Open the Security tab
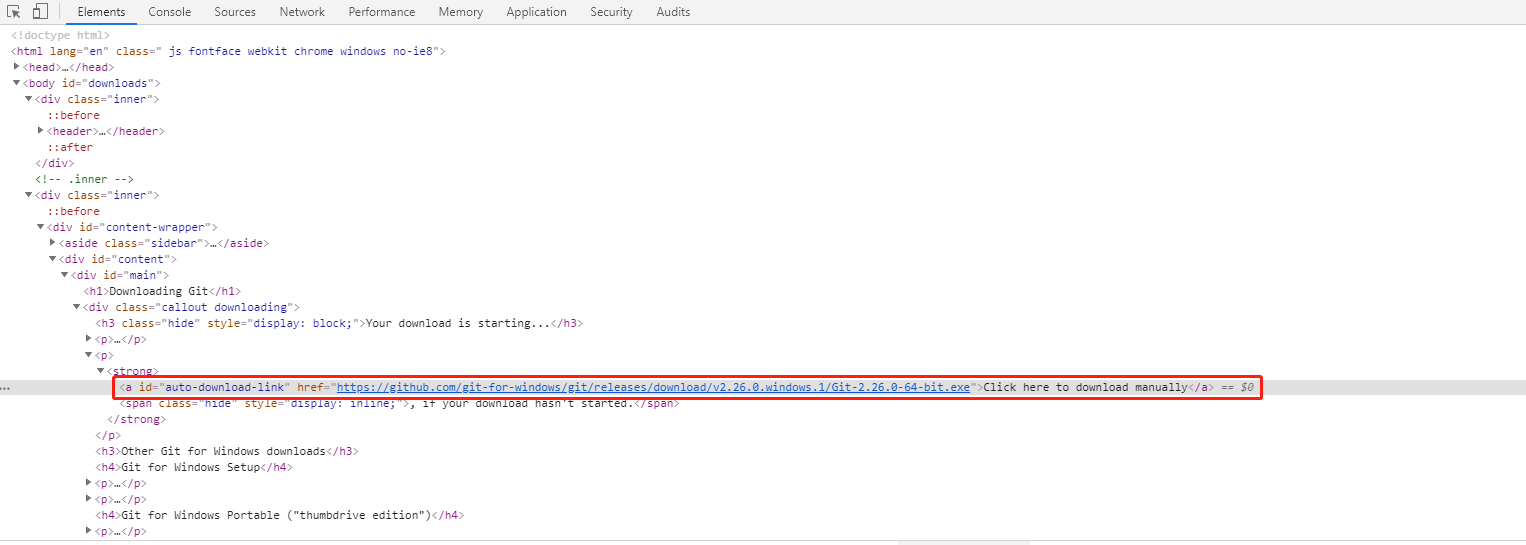The height and width of the screenshot is (545, 1526). (611, 12)
